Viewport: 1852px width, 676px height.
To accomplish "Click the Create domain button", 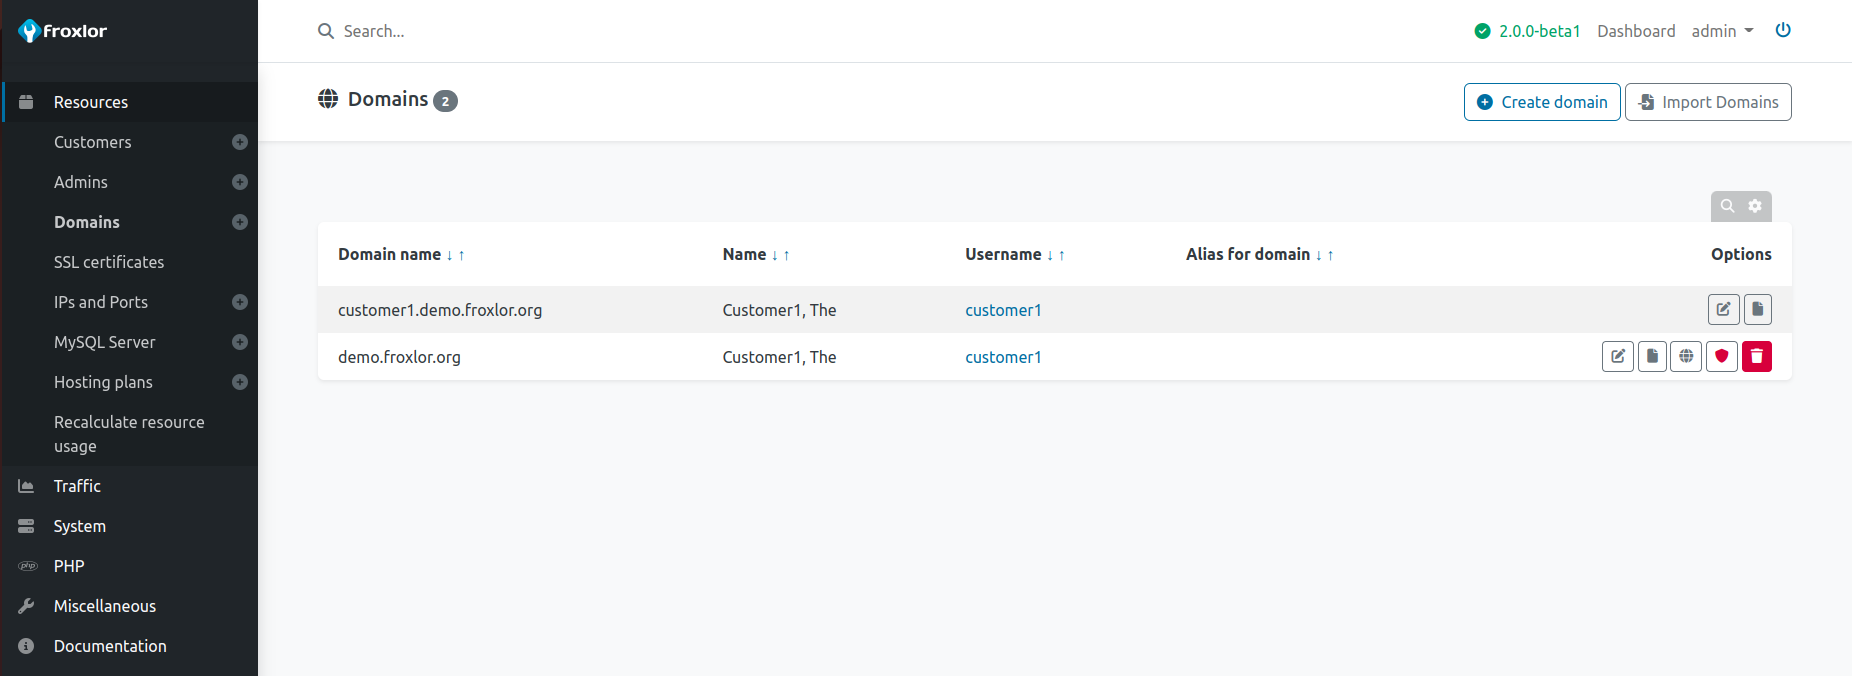I will click(1541, 102).
